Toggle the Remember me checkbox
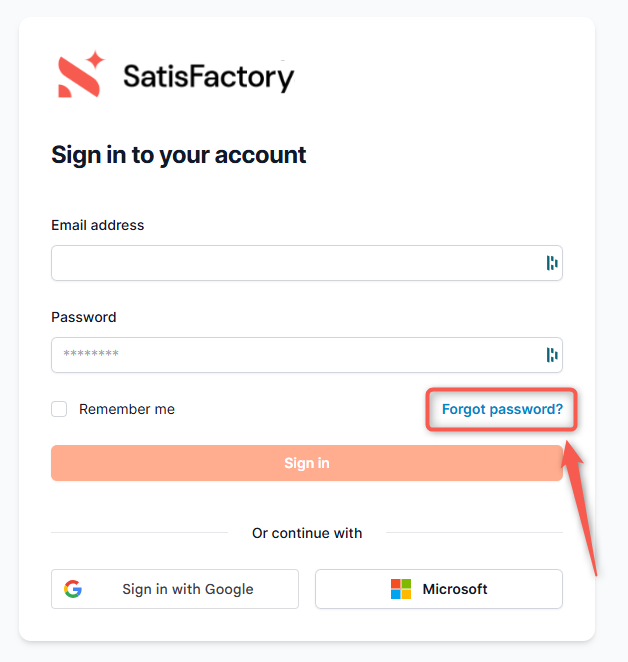Viewport: 628px width, 662px height. [x=59, y=409]
